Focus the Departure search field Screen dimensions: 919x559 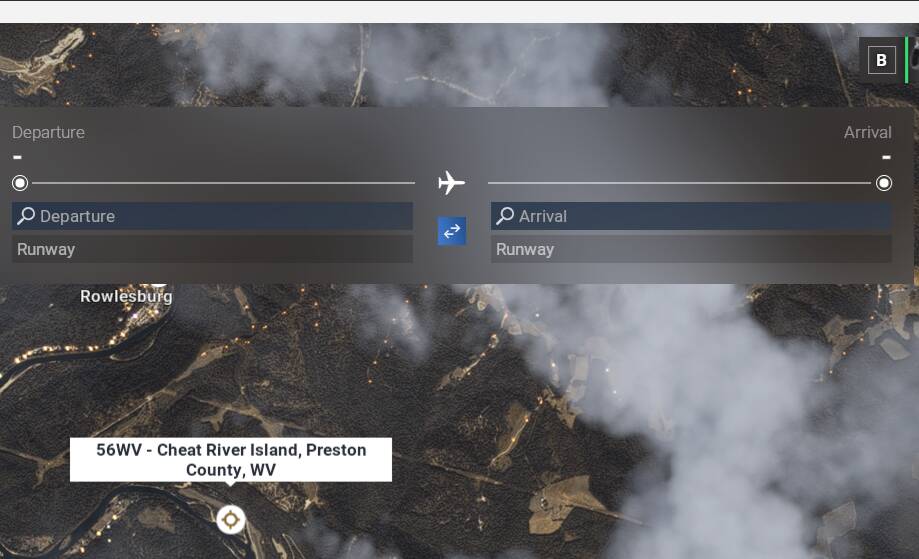coord(212,216)
